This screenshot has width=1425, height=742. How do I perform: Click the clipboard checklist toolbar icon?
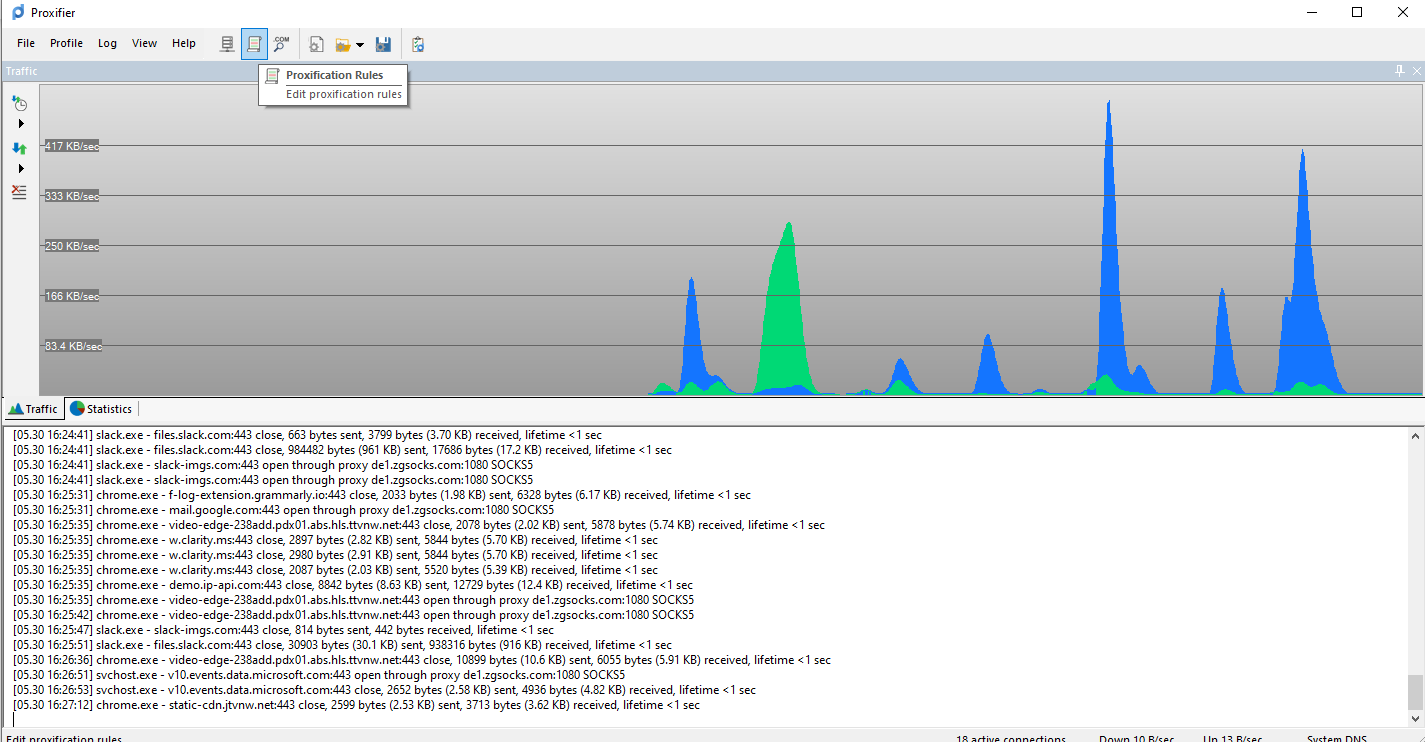click(x=418, y=44)
